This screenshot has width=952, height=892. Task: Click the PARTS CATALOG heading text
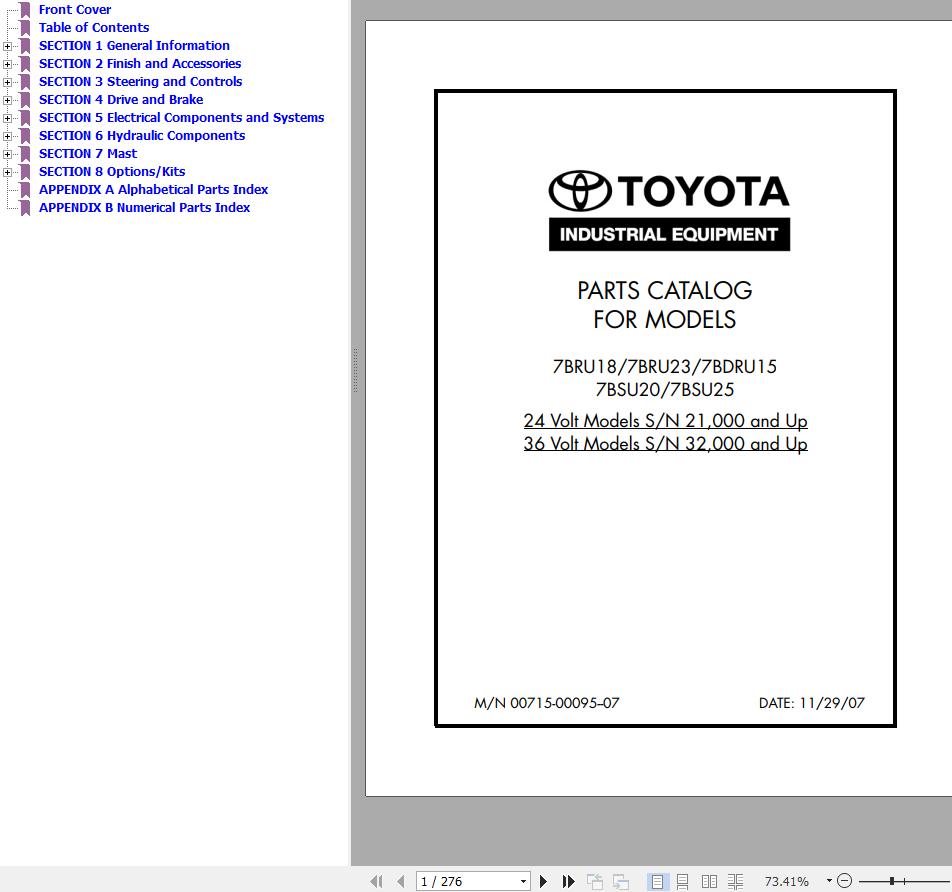click(665, 290)
